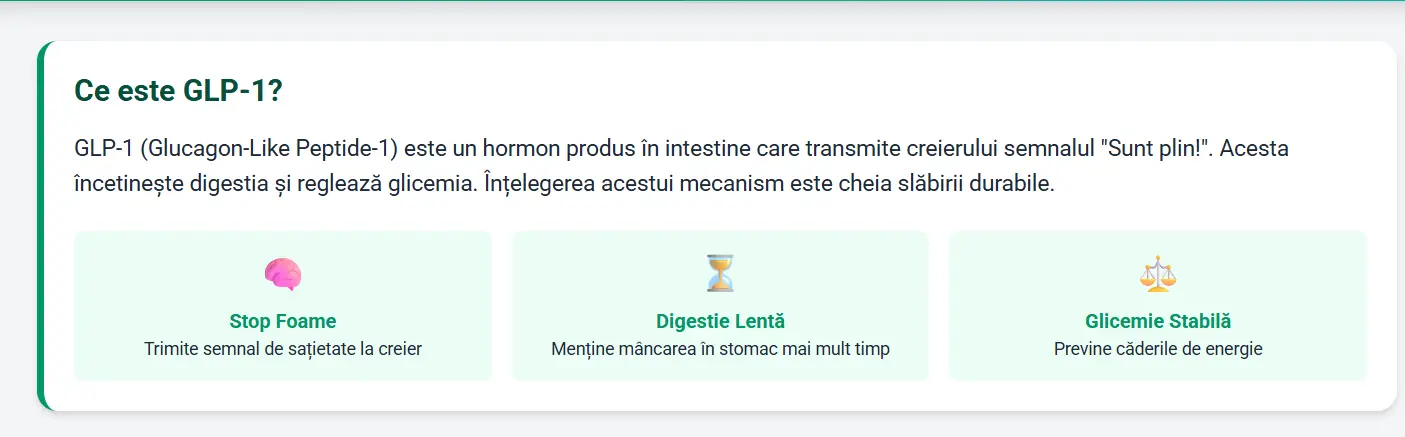Image resolution: width=1405 pixels, height=437 pixels.
Task: Click the pink brain icon
Action: (283, 274)
